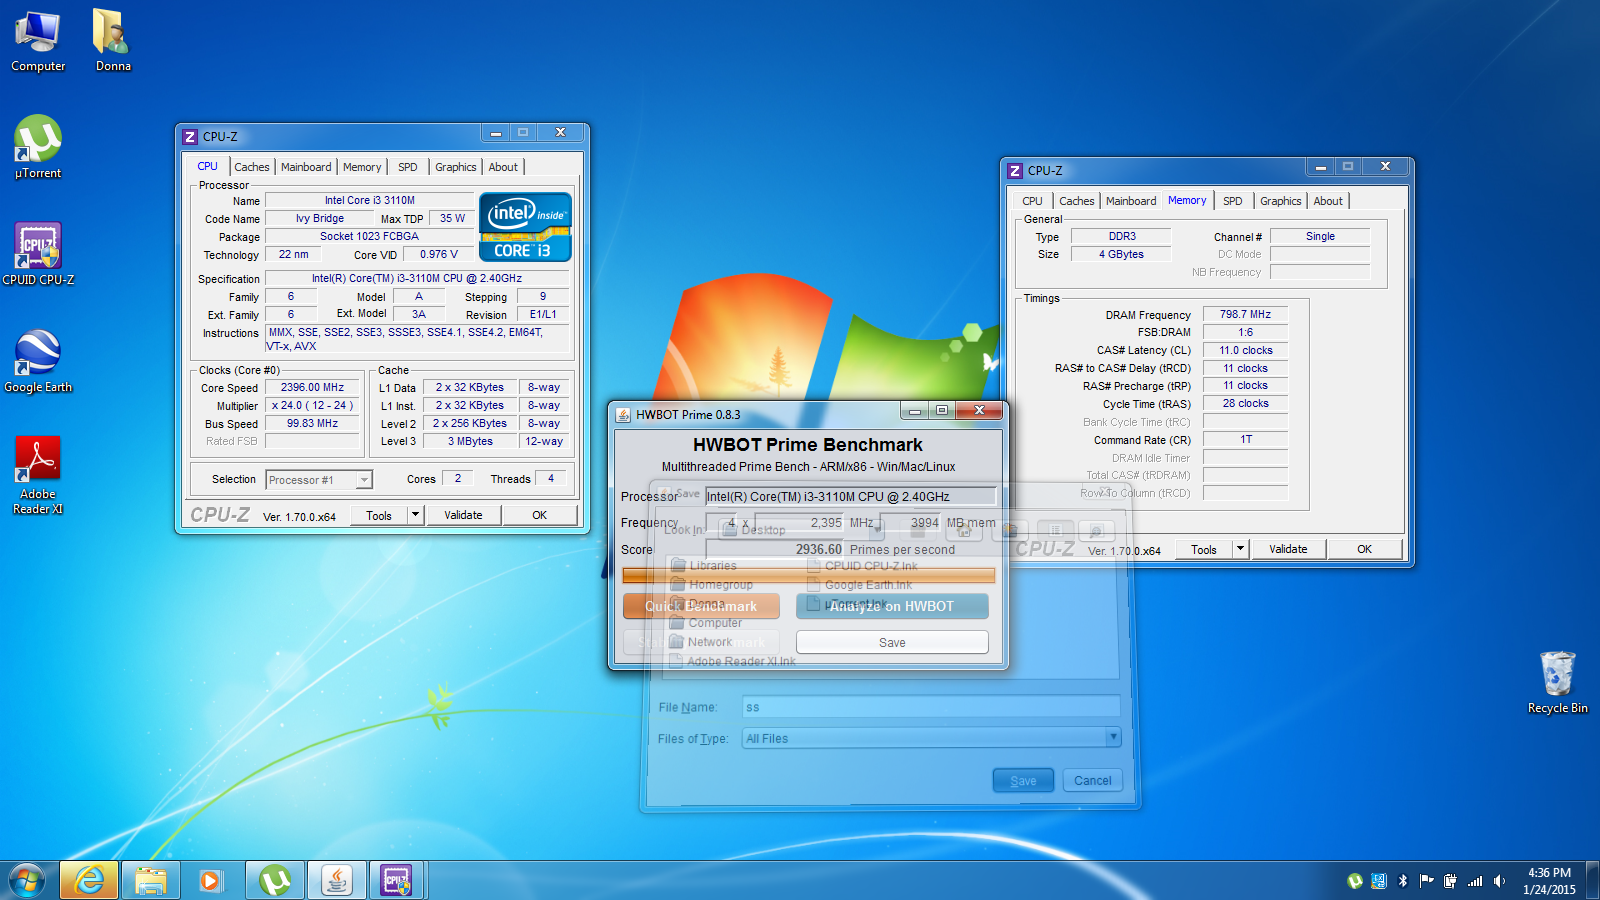
Task: Select the µTorrent desktop shortcut
Action: tap(38, 147)
